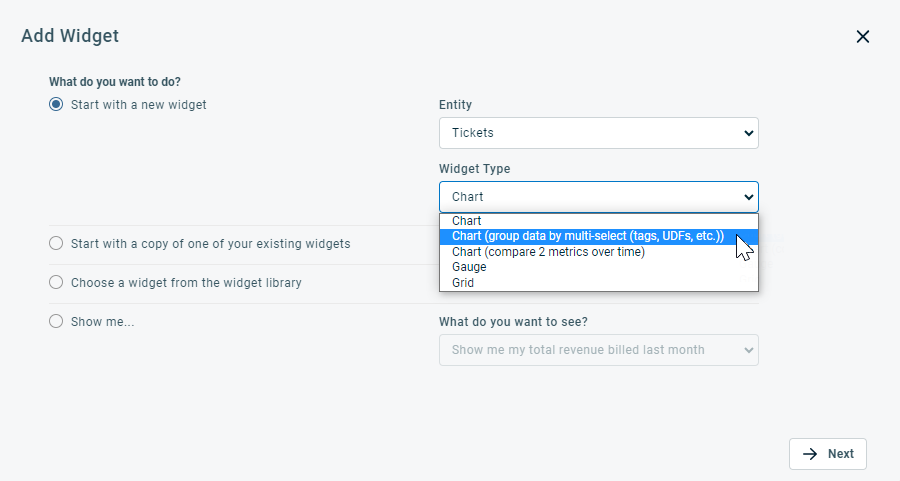The height and width of the screenshot is (481, 900).
Task: Click the 'Start with a new widget' label
Action: [138, 104]
